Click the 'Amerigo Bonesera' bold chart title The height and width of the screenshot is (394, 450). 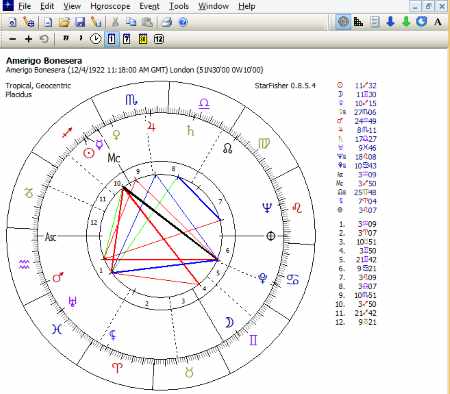(x=44, y=61)
